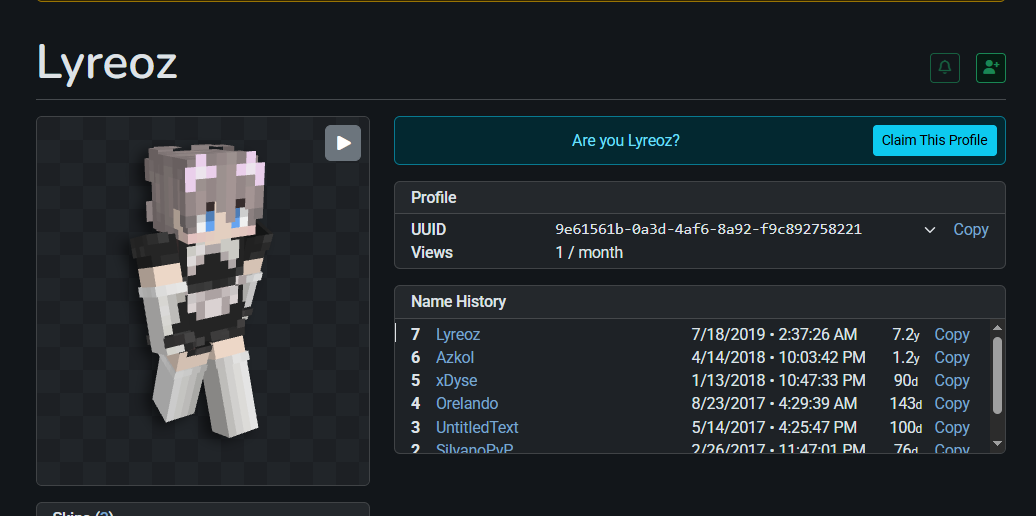Click the add friend icon

pos(991,68)
